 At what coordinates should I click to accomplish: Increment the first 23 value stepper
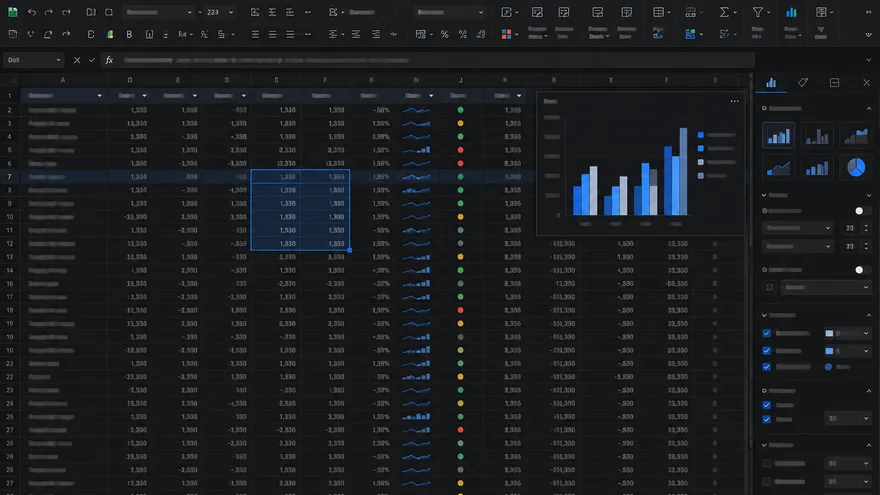click(866, 226)
